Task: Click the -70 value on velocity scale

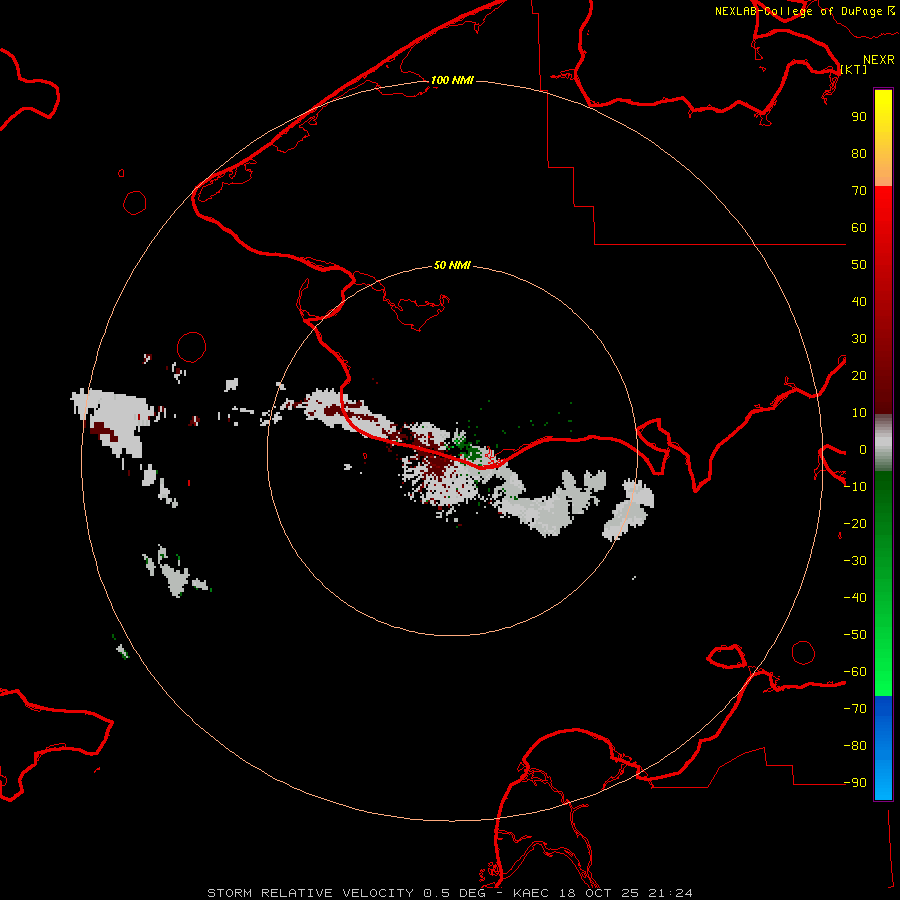Action: 855,709
